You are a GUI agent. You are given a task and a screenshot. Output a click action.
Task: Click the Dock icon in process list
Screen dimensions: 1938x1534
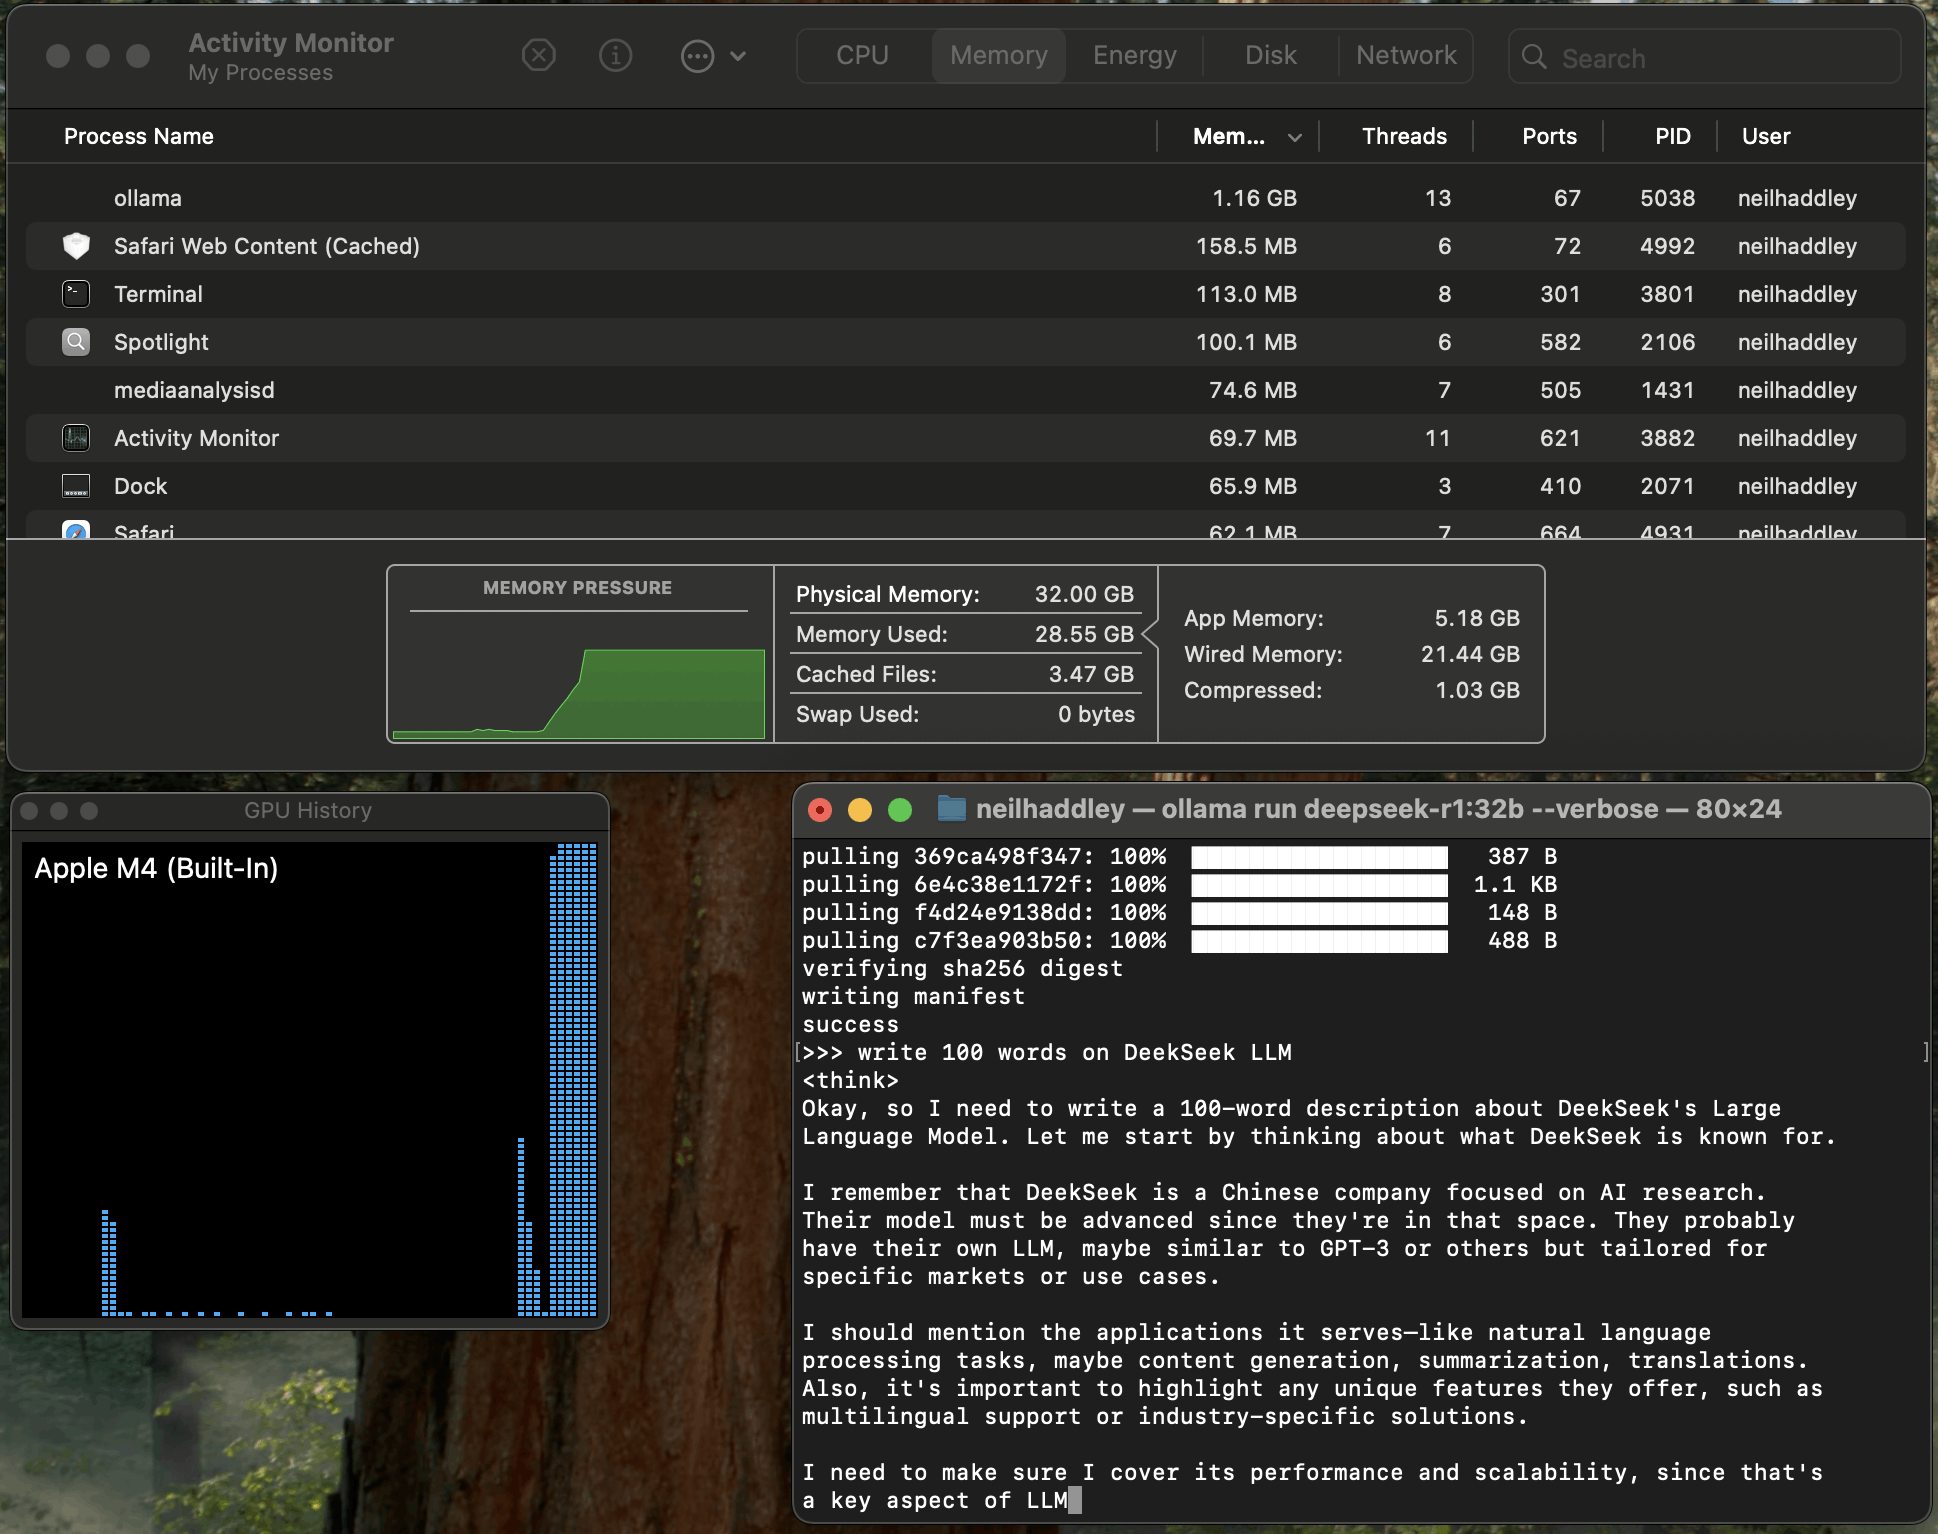(76, 486)
